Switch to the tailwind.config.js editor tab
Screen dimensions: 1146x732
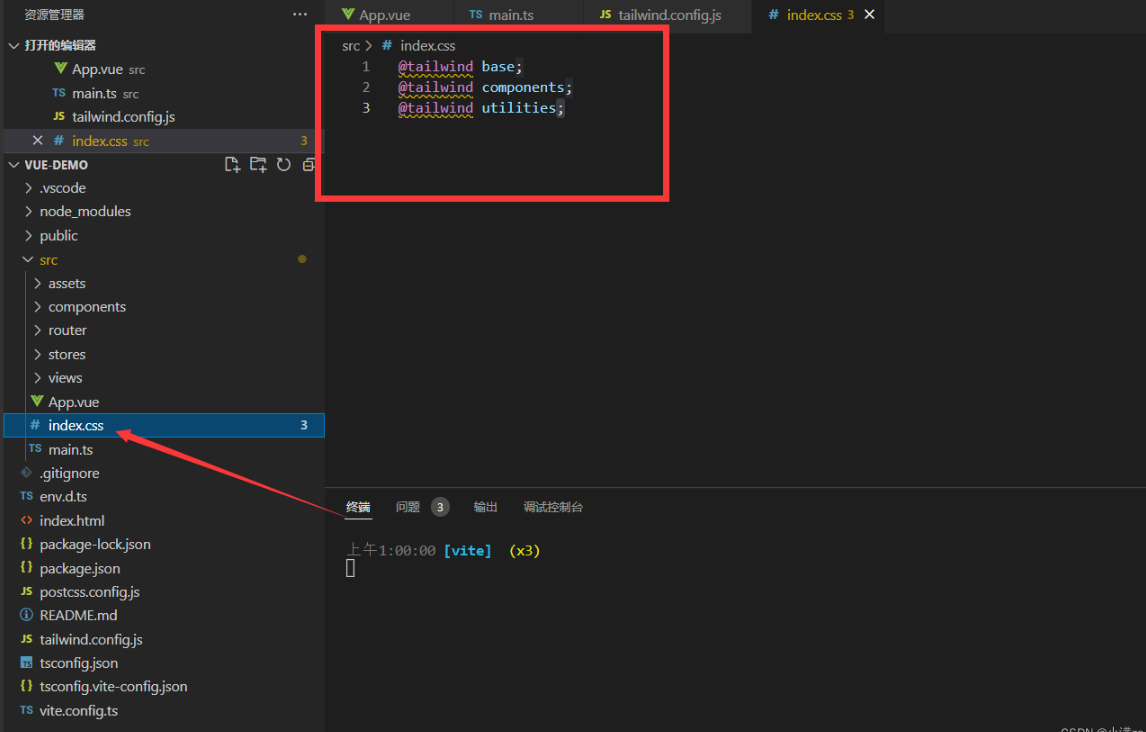(669, 15)
